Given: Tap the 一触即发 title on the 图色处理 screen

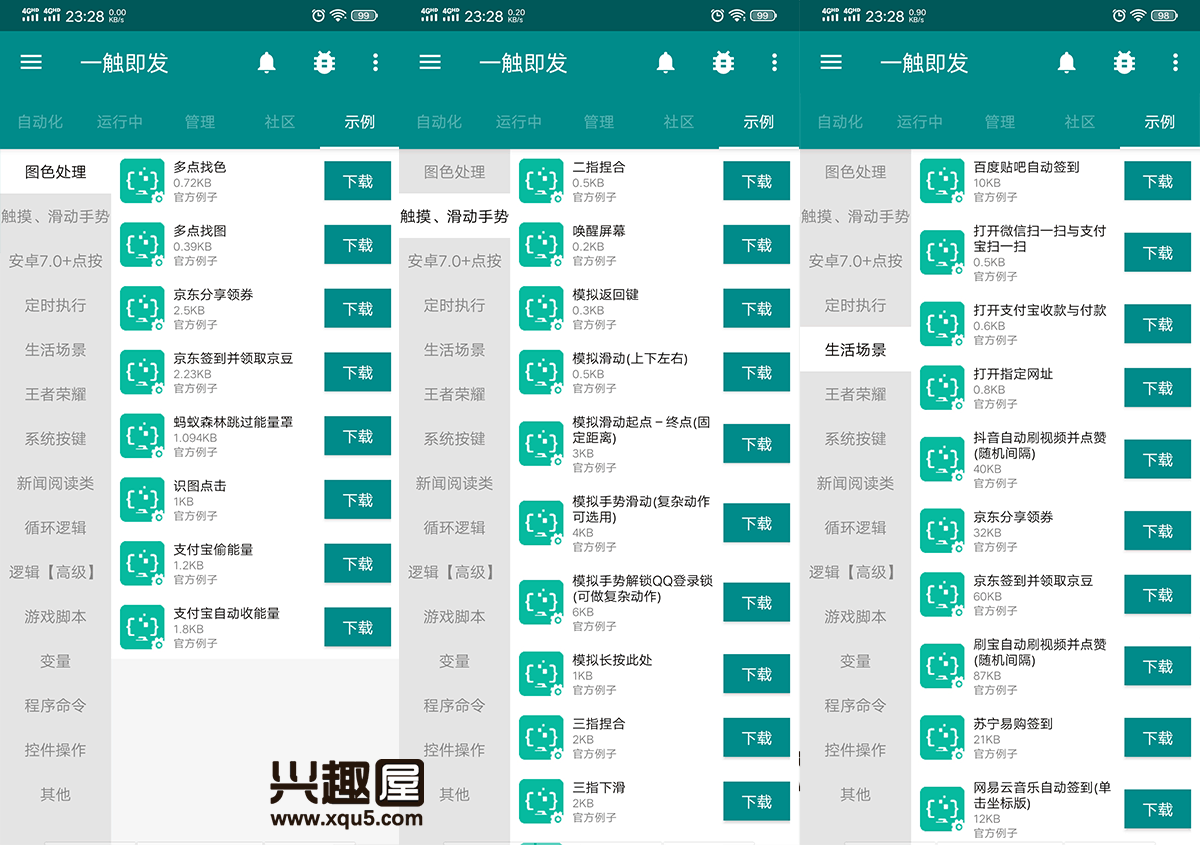Looking at the screenshot, I should (x=124, y=63).
